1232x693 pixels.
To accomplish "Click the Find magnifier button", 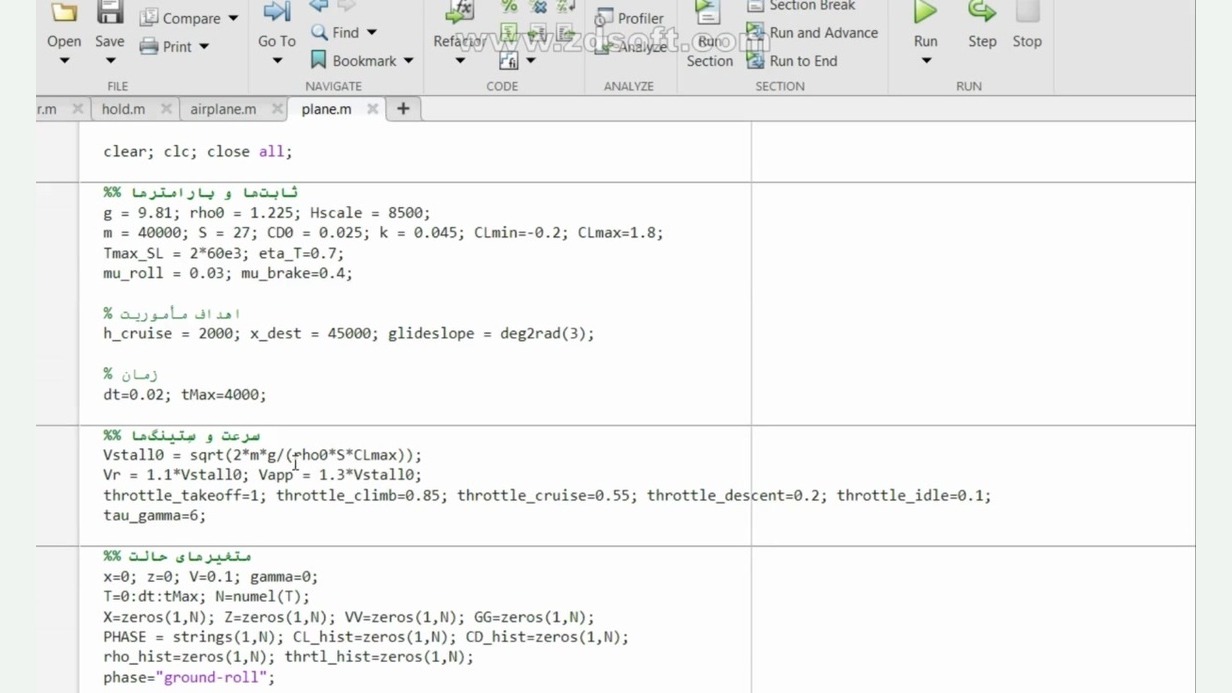I will click(335, 33).
